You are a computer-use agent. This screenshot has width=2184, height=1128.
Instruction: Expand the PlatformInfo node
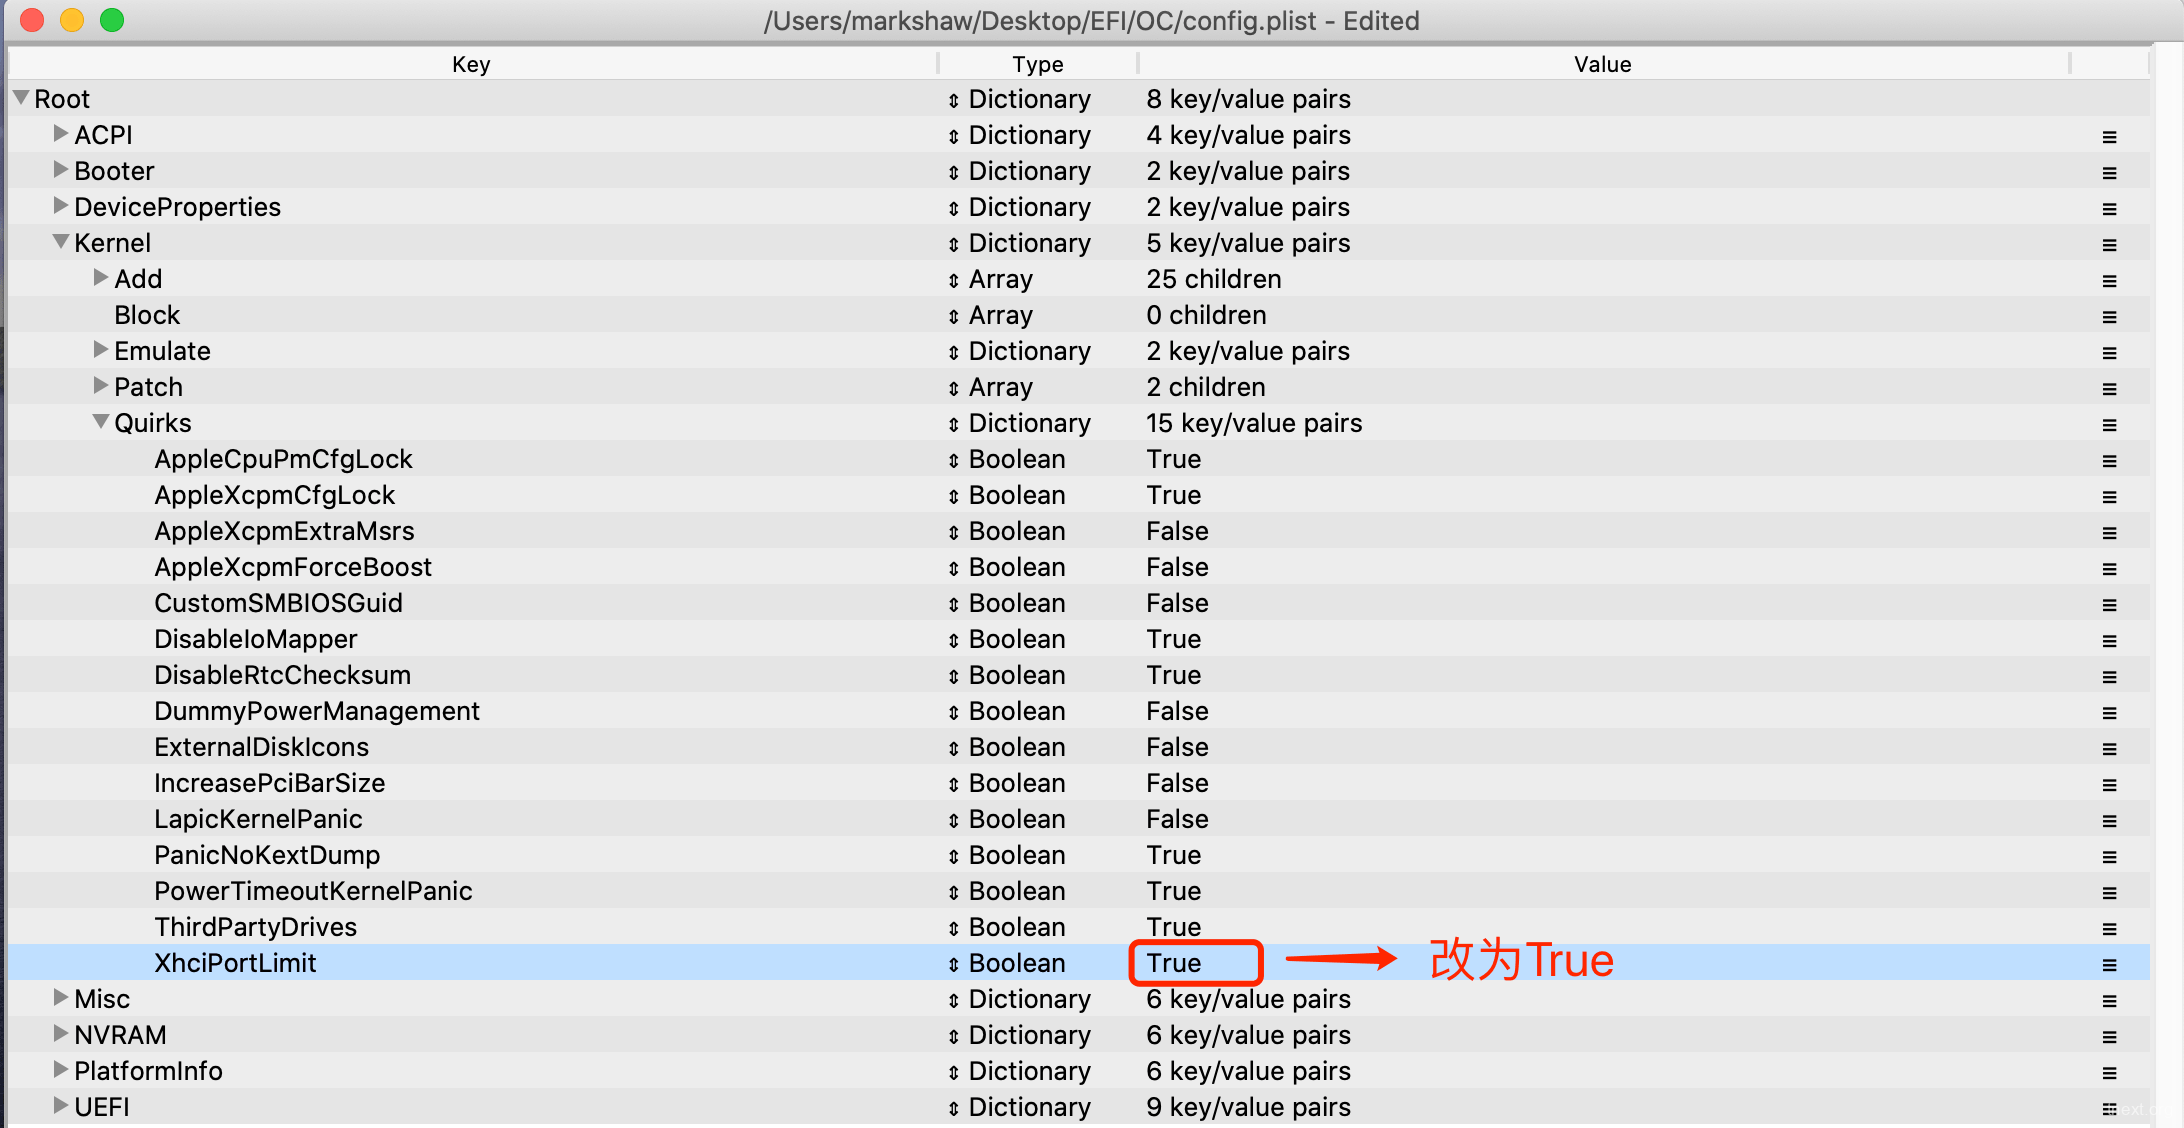(60, 1069)
